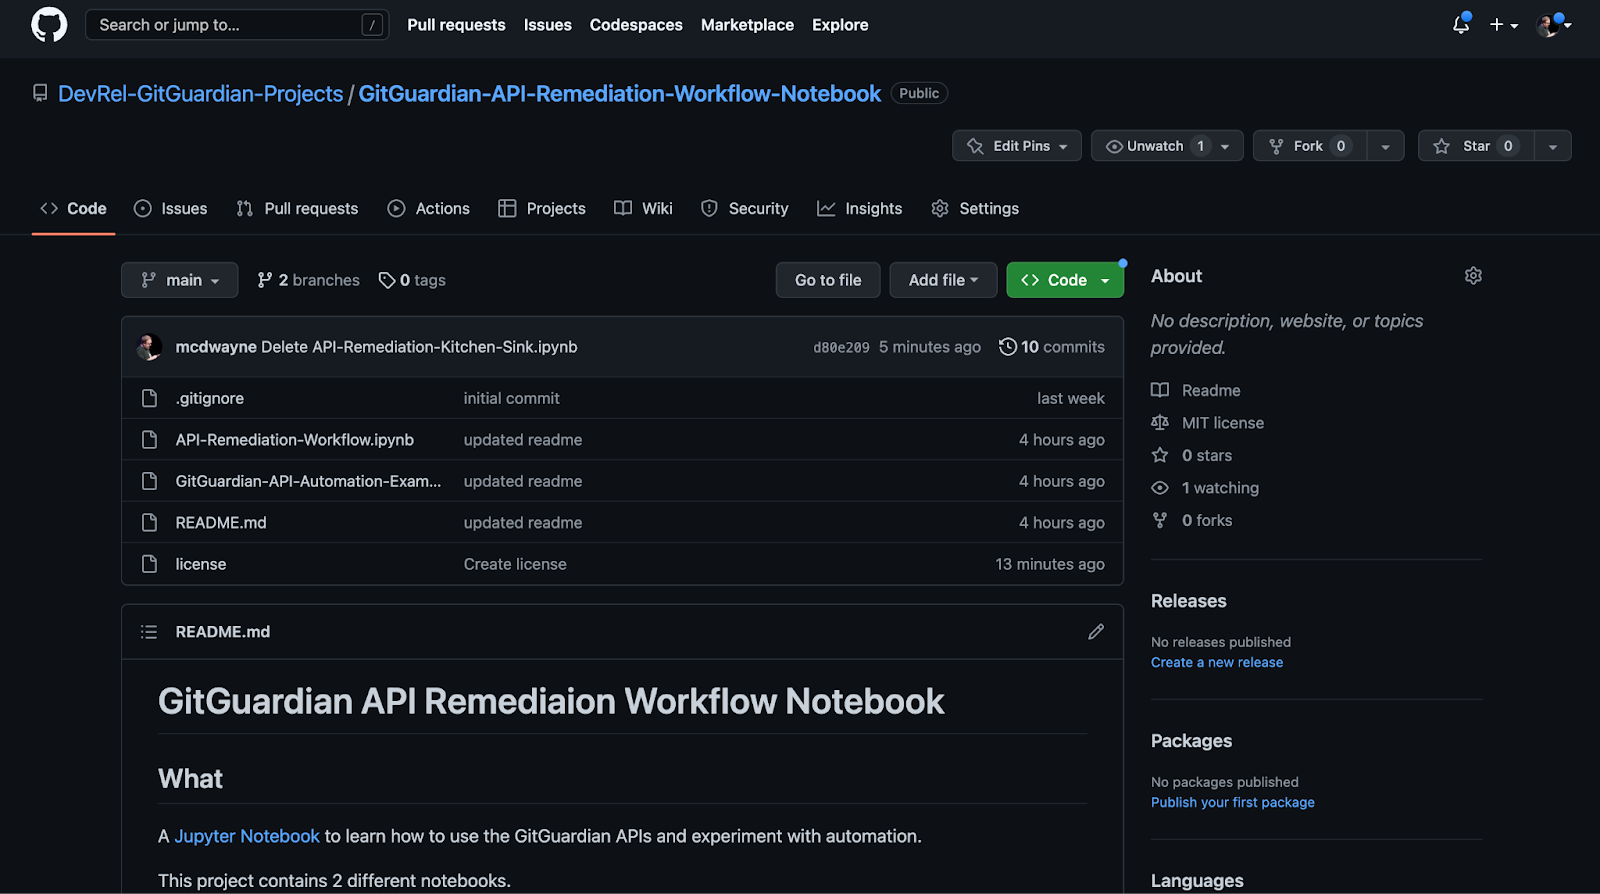View the 10 commits history
This screenshot has height=894, width=1600.
pyautogui.click(x=1052, y=347)
